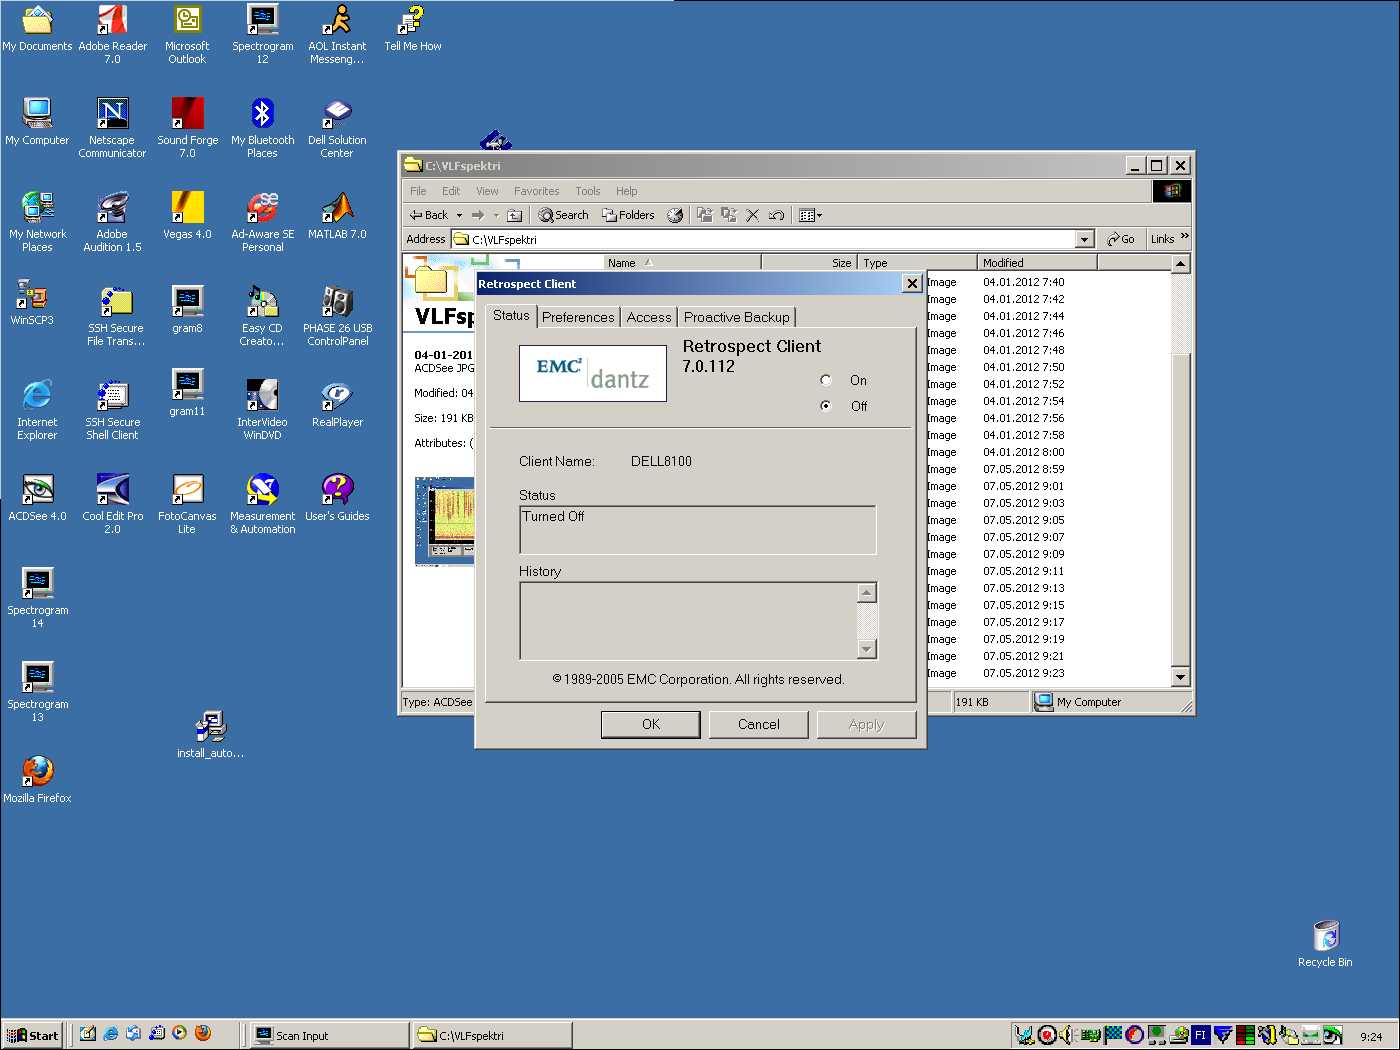Select the Status tab
The image size is (1400, 1050).
(x=511, y=315)
